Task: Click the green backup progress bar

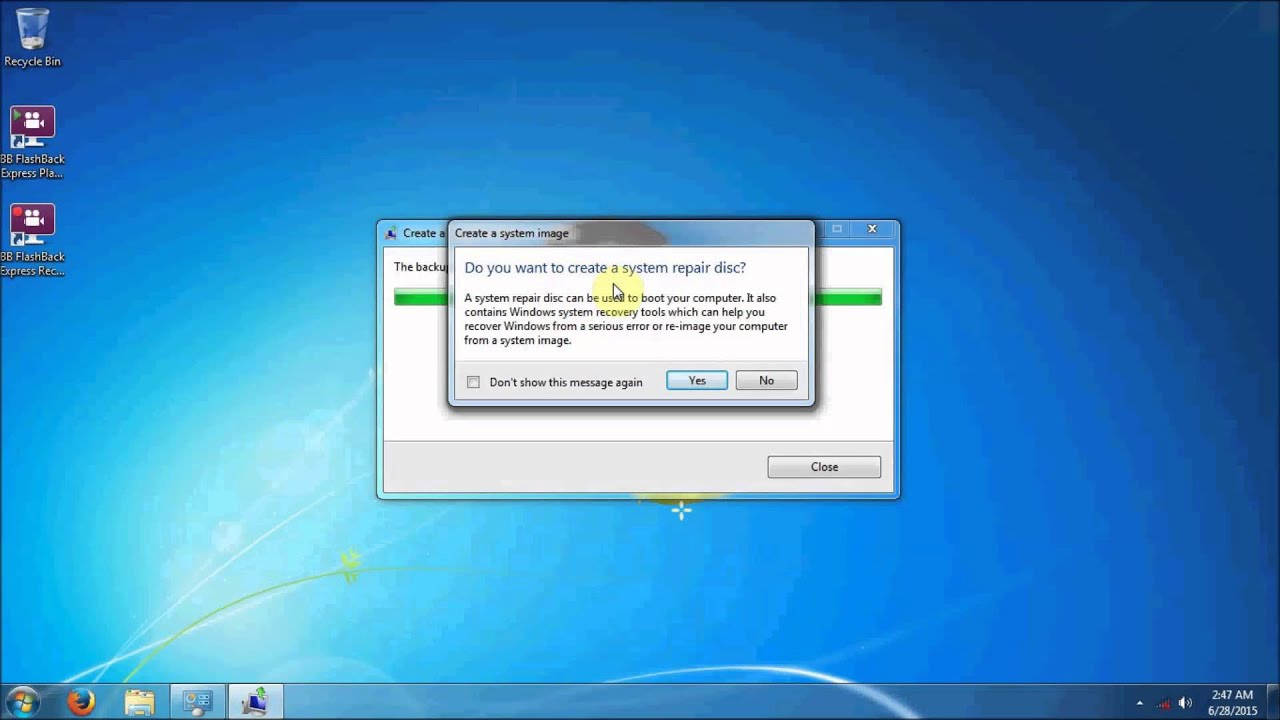Action: point(848,297)
